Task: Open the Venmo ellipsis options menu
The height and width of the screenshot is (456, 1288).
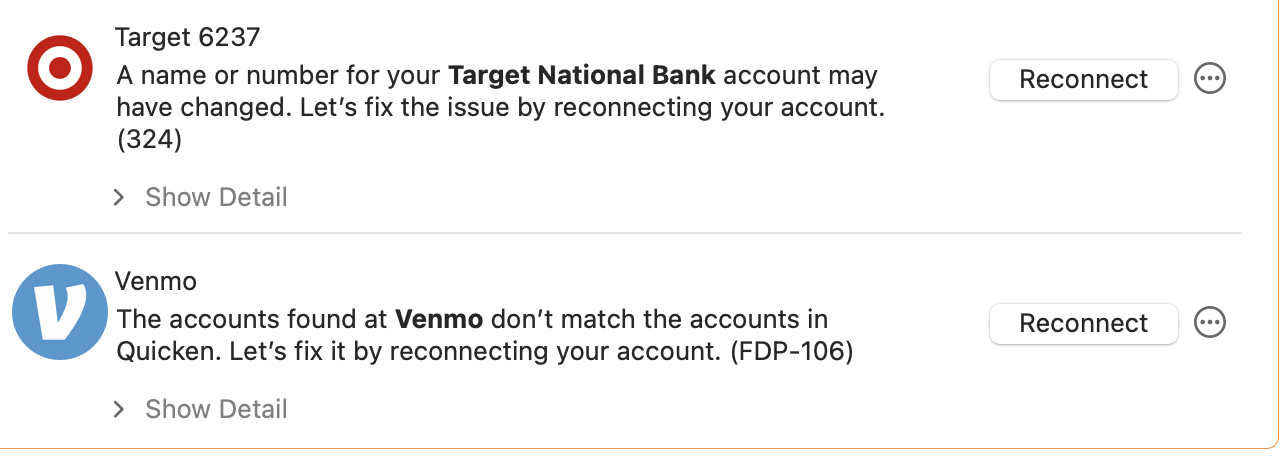Action: point(1211,323)
